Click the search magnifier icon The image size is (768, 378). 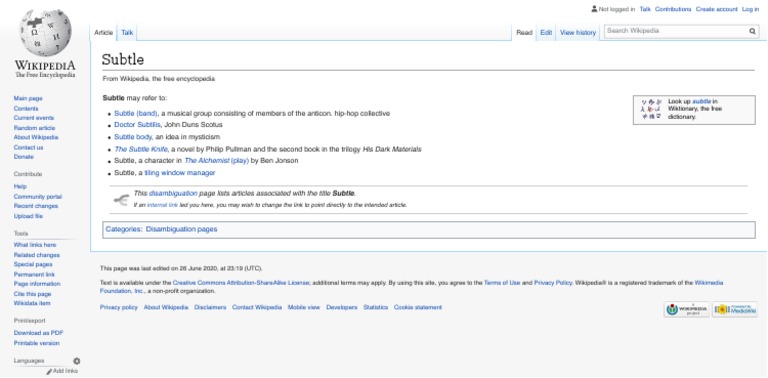coord(752,31)
